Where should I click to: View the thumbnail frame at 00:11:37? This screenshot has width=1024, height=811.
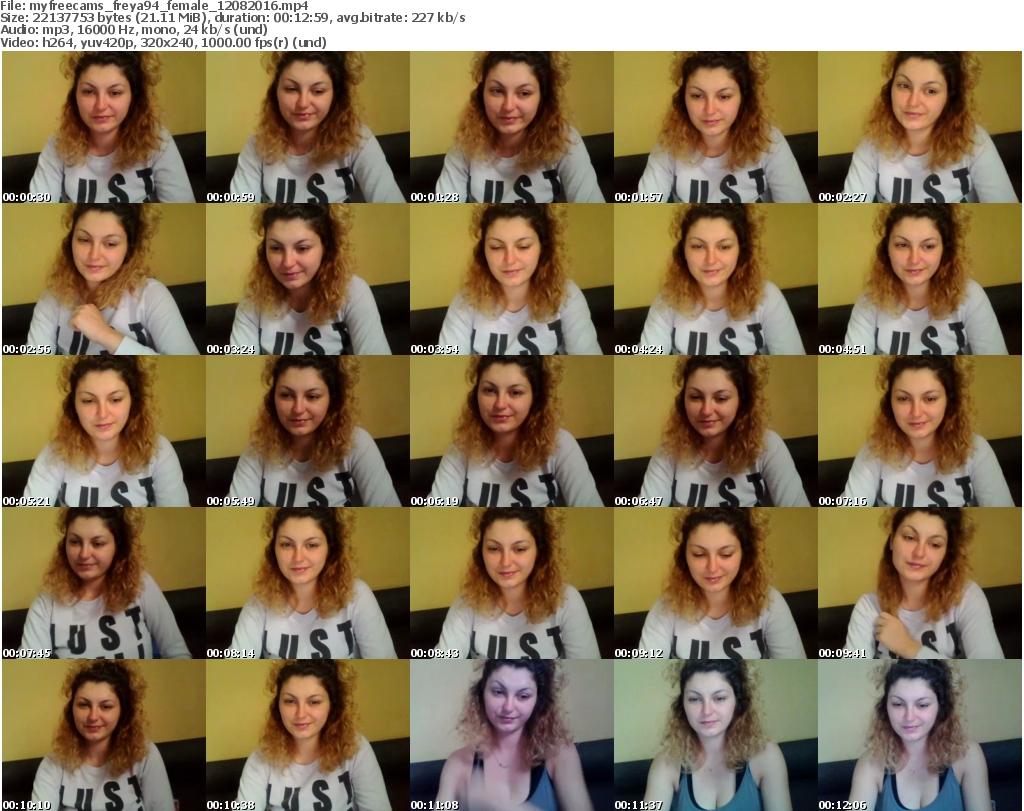tap(715, 735)
